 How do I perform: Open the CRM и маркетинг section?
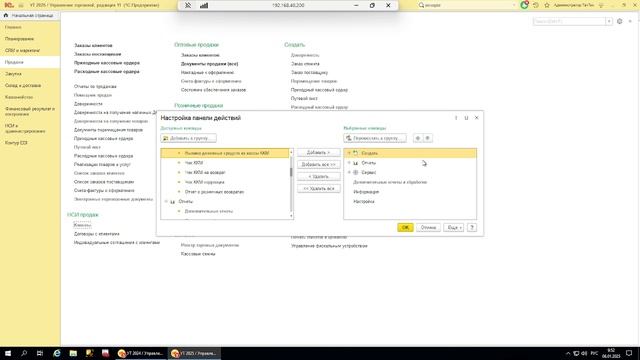tap(22, 51)
